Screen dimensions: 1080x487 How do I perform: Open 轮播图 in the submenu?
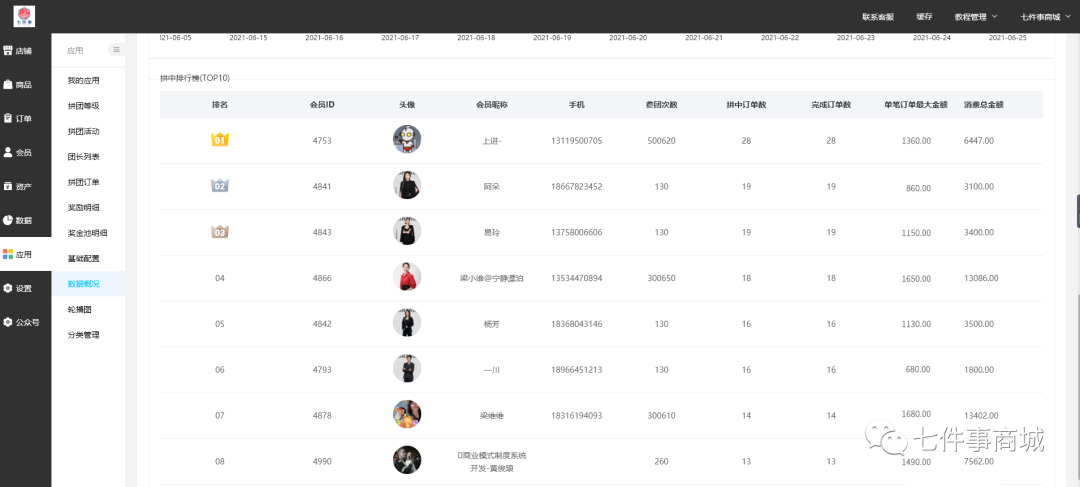79,309
